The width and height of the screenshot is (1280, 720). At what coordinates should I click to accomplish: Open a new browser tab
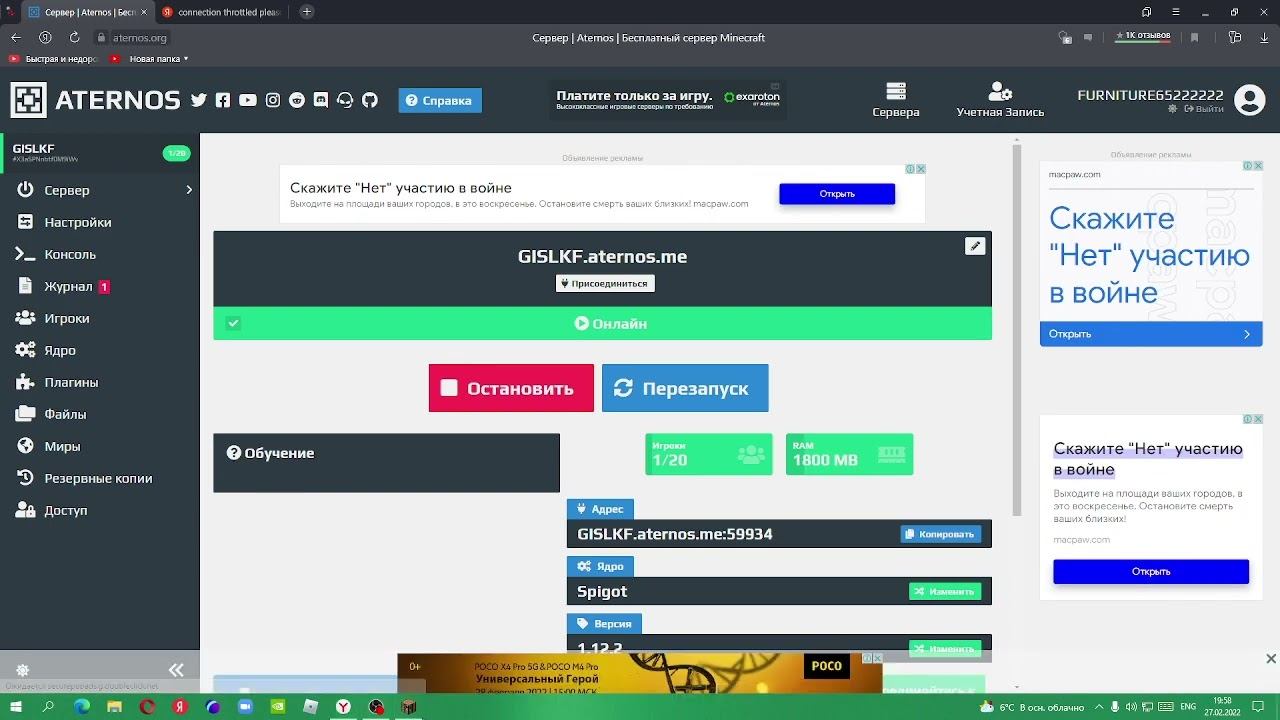307,12
